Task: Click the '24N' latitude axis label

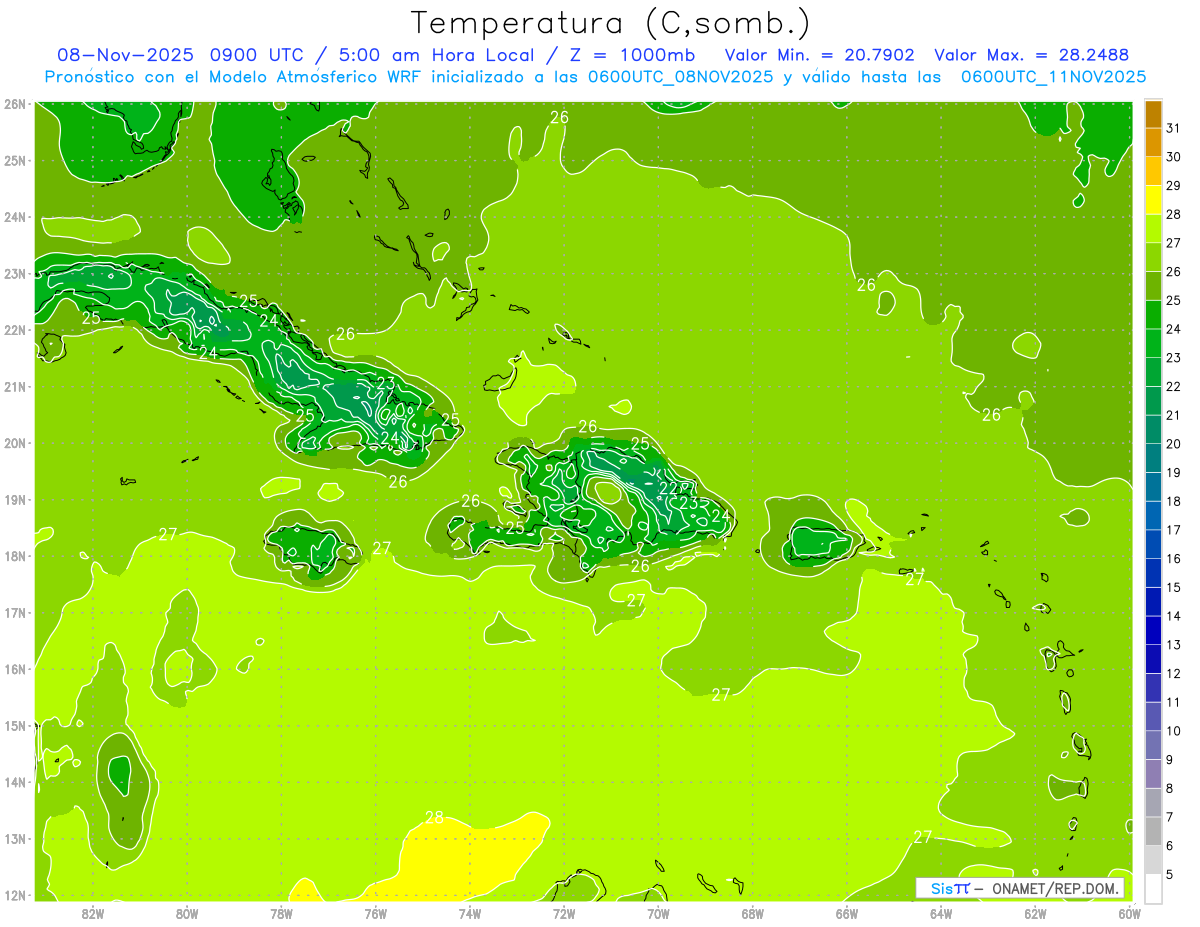Action: 14,217
